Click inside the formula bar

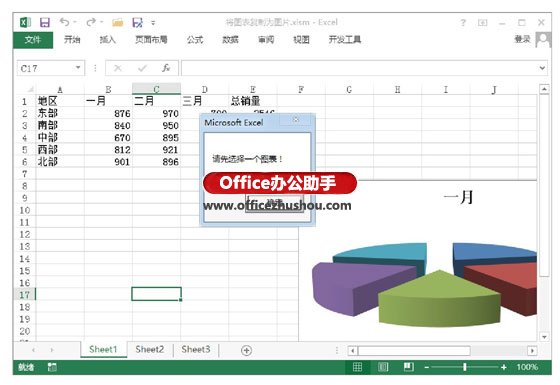(359, 68)
